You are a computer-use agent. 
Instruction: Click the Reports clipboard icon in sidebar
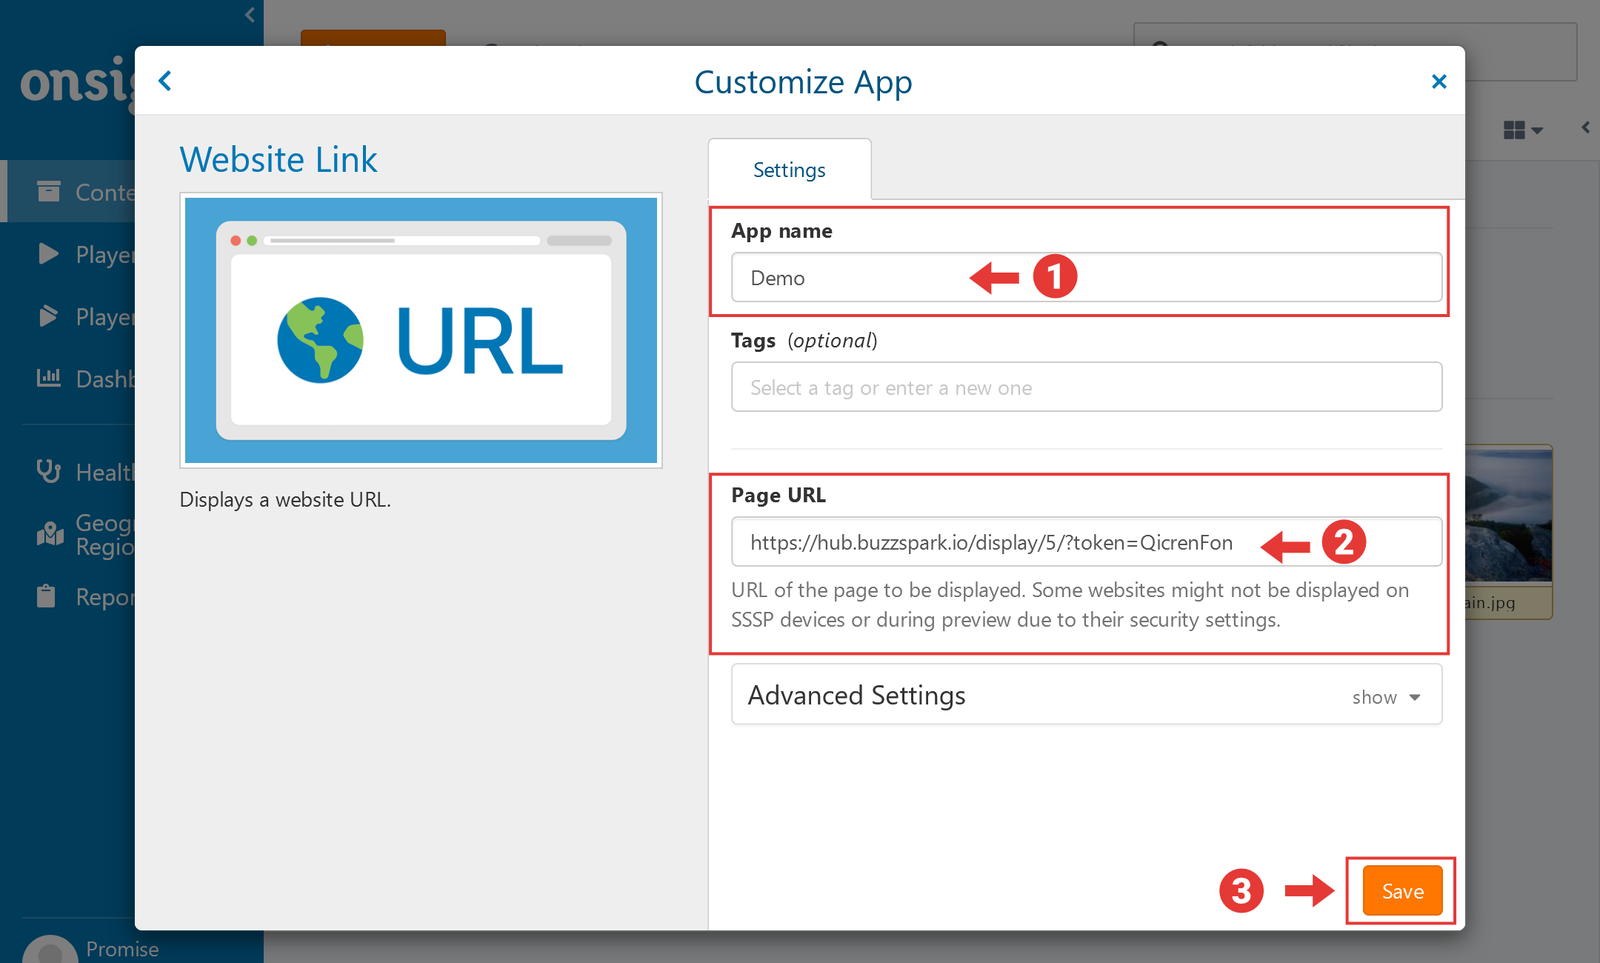(46, 596)
